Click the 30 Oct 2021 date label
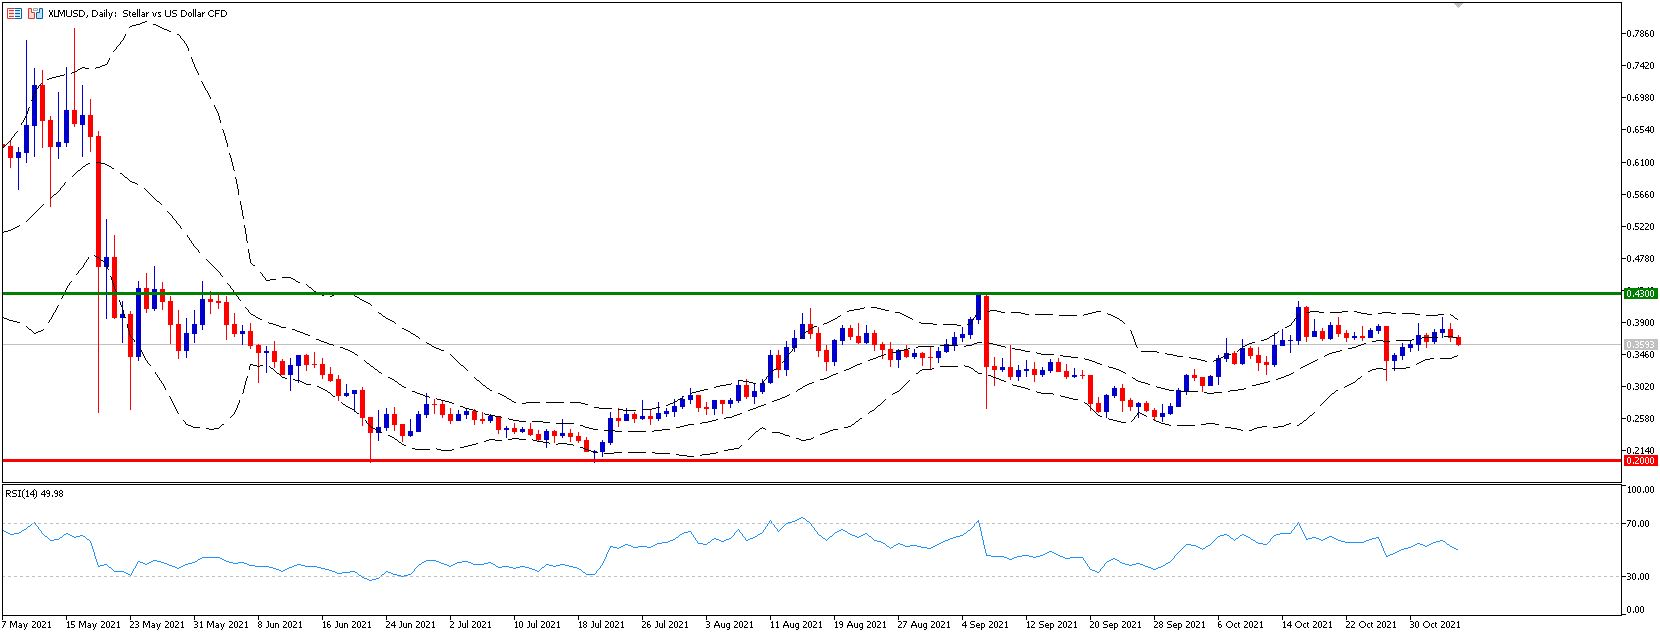This screenshot has width=1660, height=633. click(x=1436, y=624)
